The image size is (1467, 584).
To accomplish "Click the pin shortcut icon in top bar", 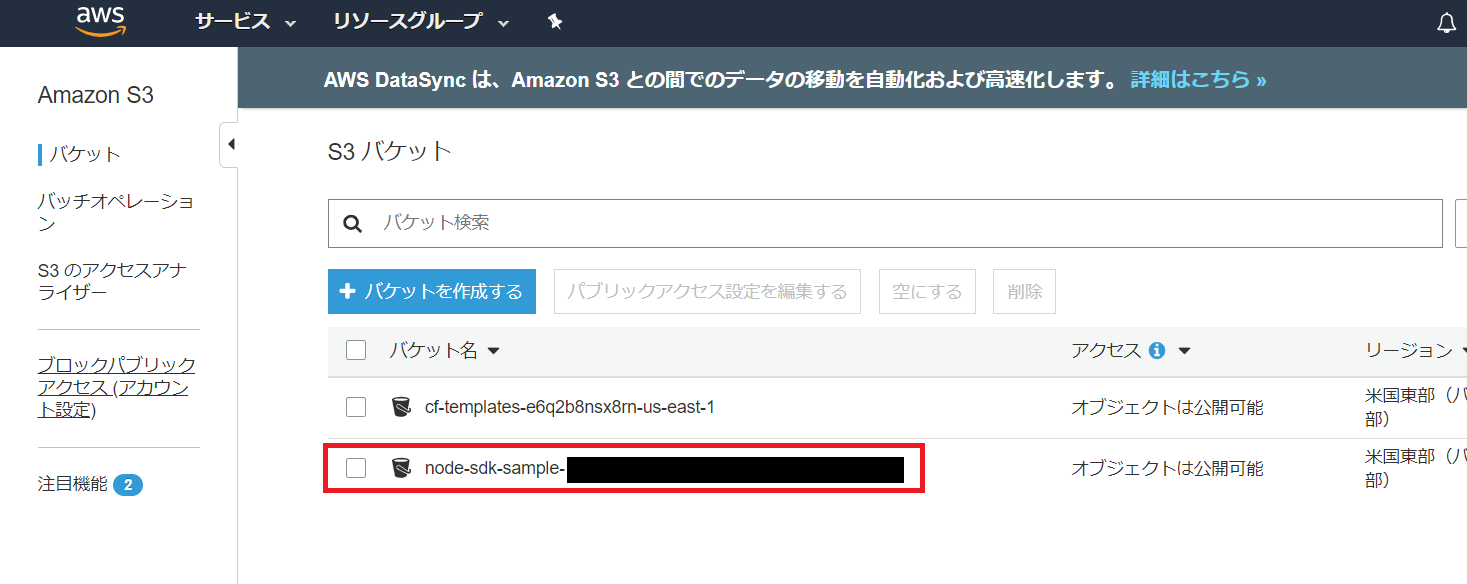I will tap(555, 22).
